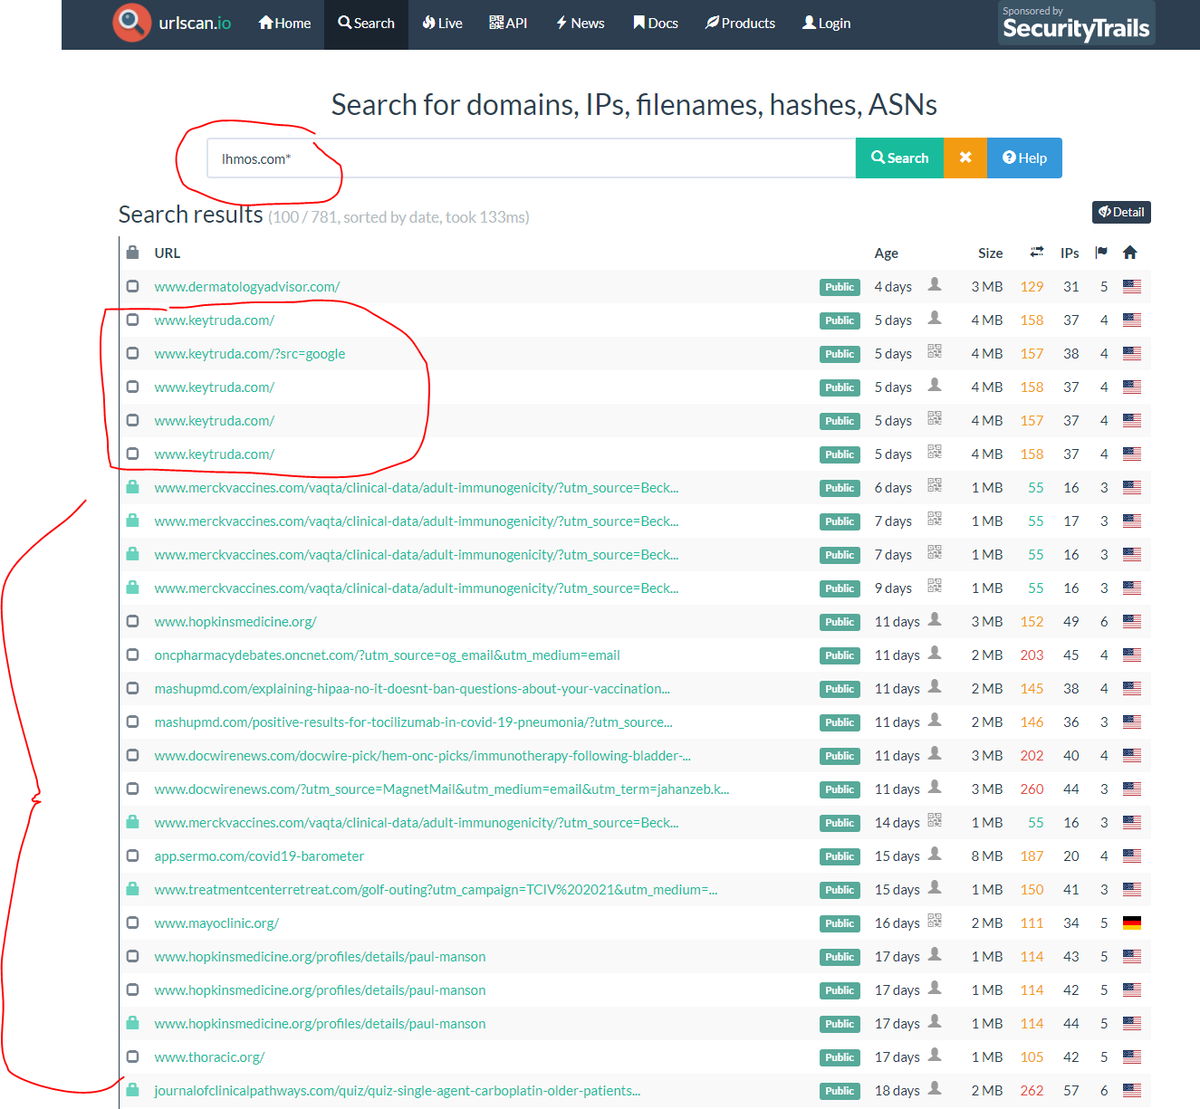Open the News navigation item

click(x=580, y=23)
